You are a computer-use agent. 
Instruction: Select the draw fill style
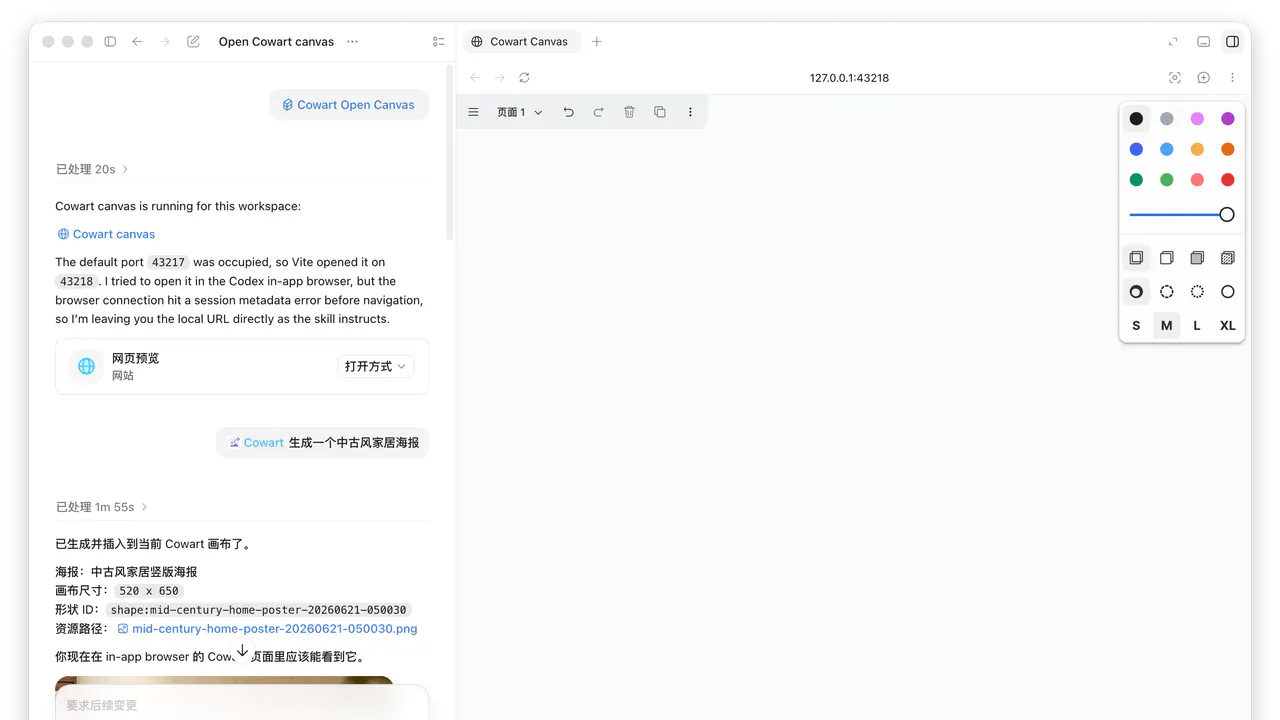pos(1136,258)
